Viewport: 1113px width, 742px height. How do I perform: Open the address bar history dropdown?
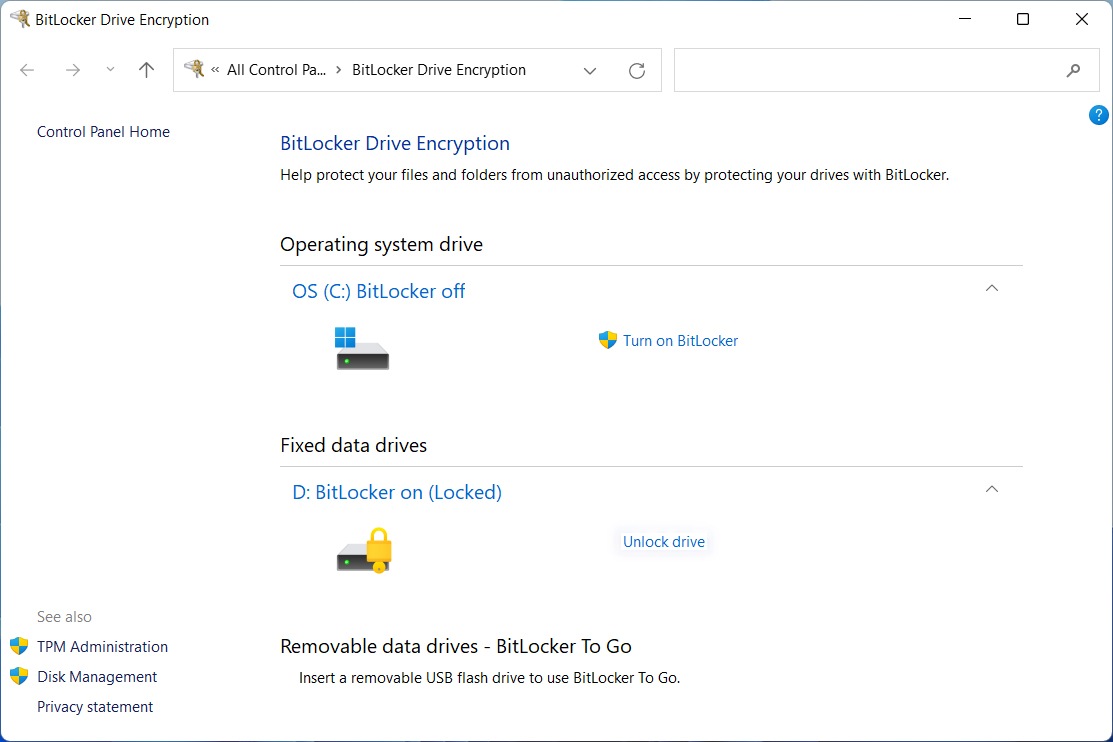589,70
